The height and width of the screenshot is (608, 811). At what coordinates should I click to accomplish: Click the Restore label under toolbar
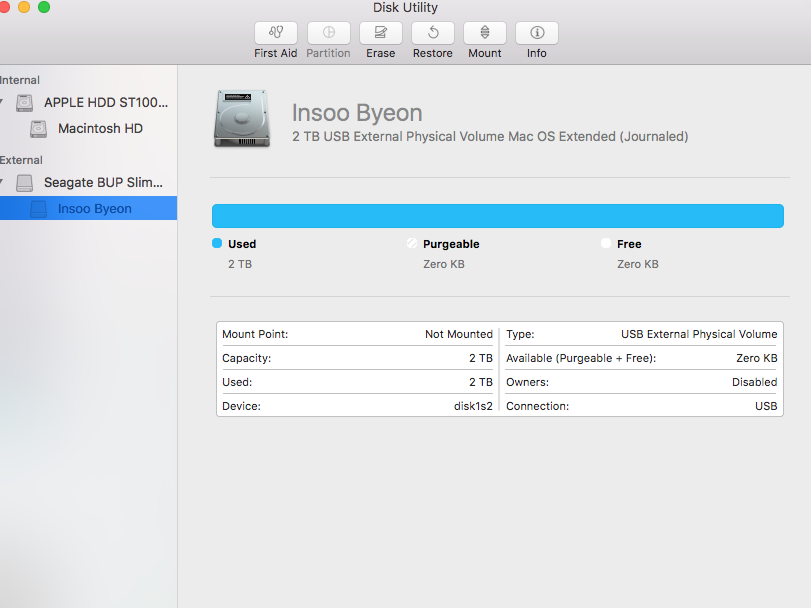coord(433,53)
